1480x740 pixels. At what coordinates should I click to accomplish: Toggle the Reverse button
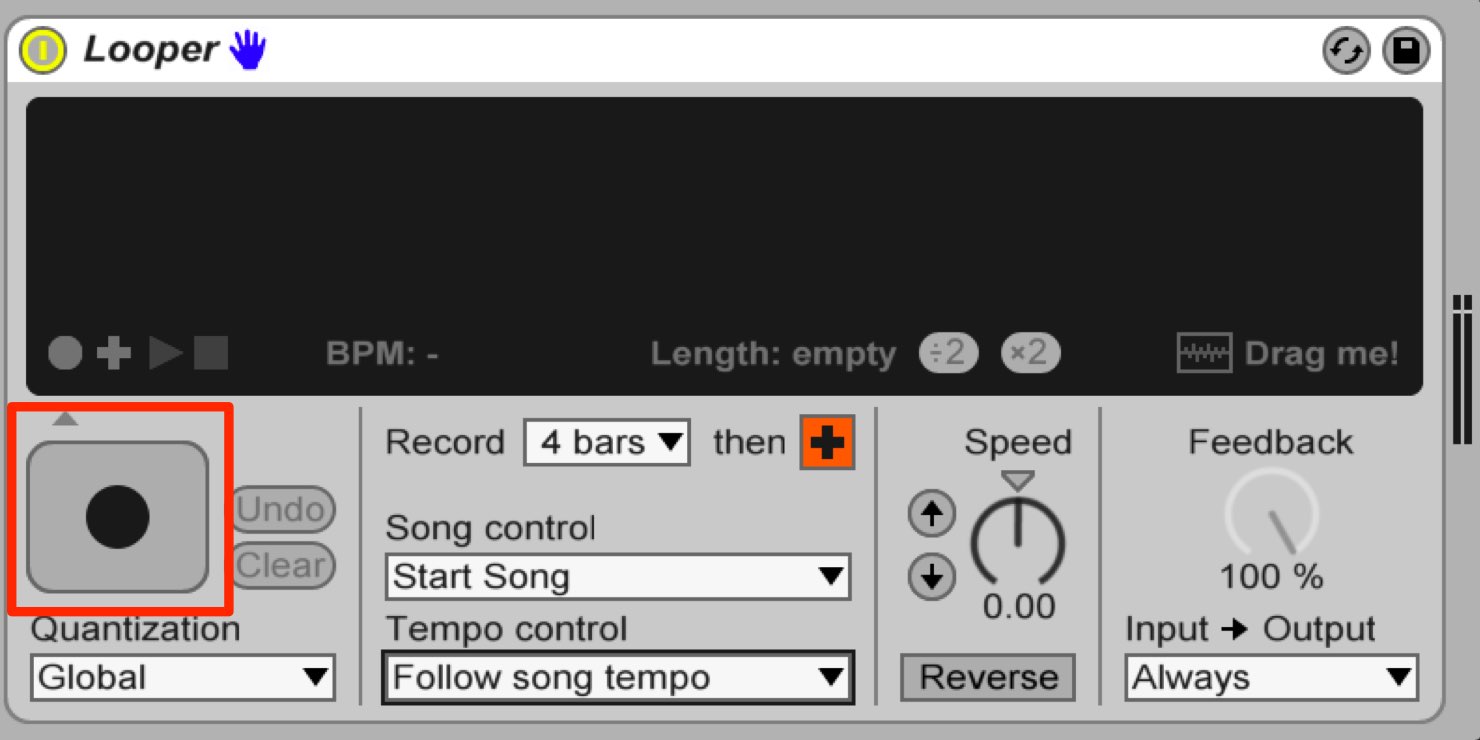[988, 677]
